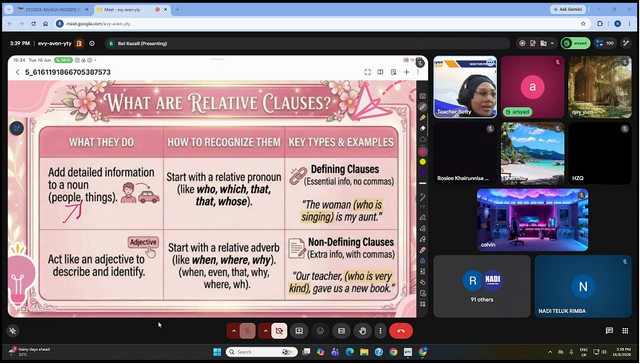Select the HZQ participant tile
Image resolution: width=640 pixels, height=364 pixels.
(x=600, y=153)
